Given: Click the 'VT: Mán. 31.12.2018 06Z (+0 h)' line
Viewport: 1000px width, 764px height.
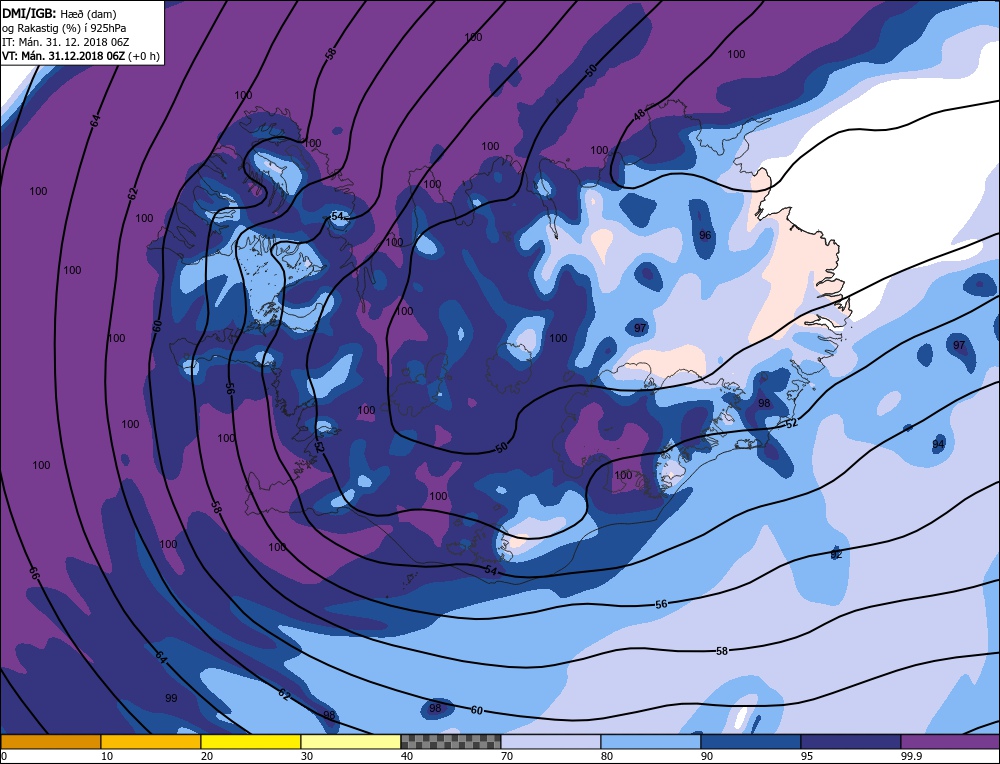Looking at the screenshot, I should click(80, 56).
